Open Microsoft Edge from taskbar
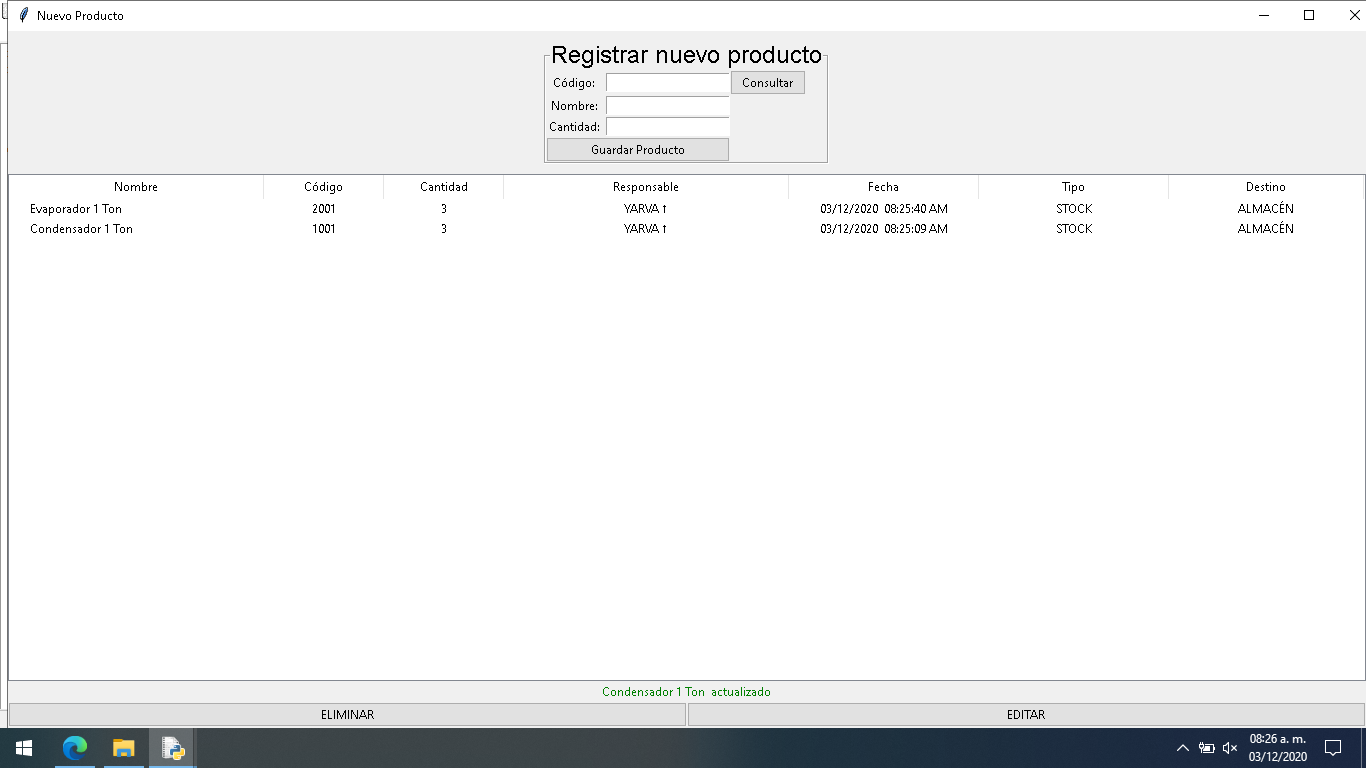Screen dimensions: 1366x768 coord(75,748)
